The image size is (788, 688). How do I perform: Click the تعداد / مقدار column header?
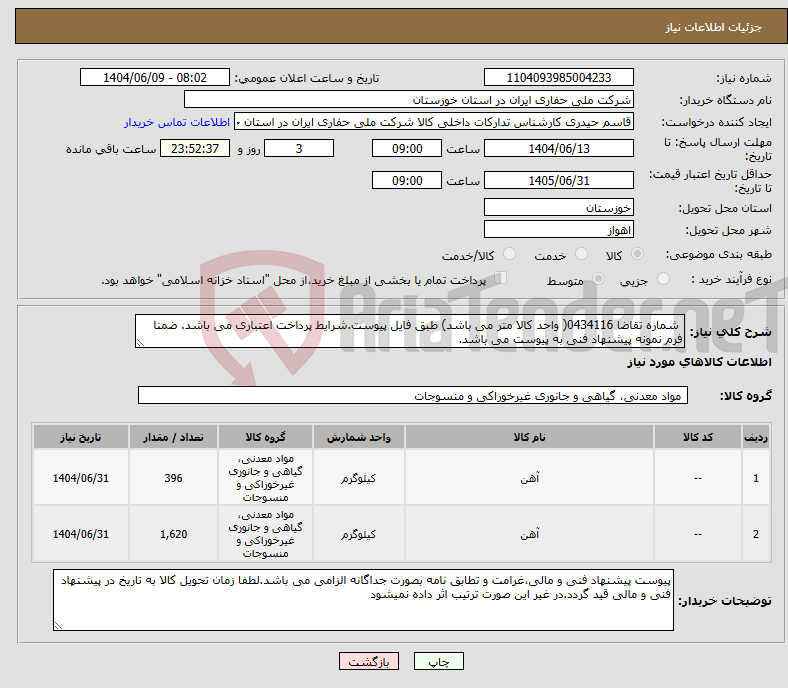173,437
